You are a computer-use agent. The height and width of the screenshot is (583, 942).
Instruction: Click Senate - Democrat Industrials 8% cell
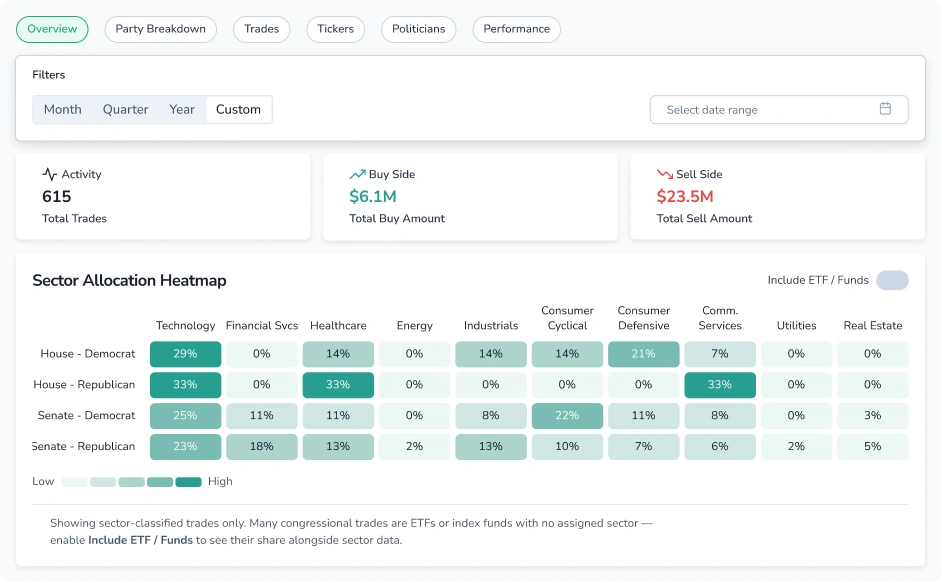490,416
